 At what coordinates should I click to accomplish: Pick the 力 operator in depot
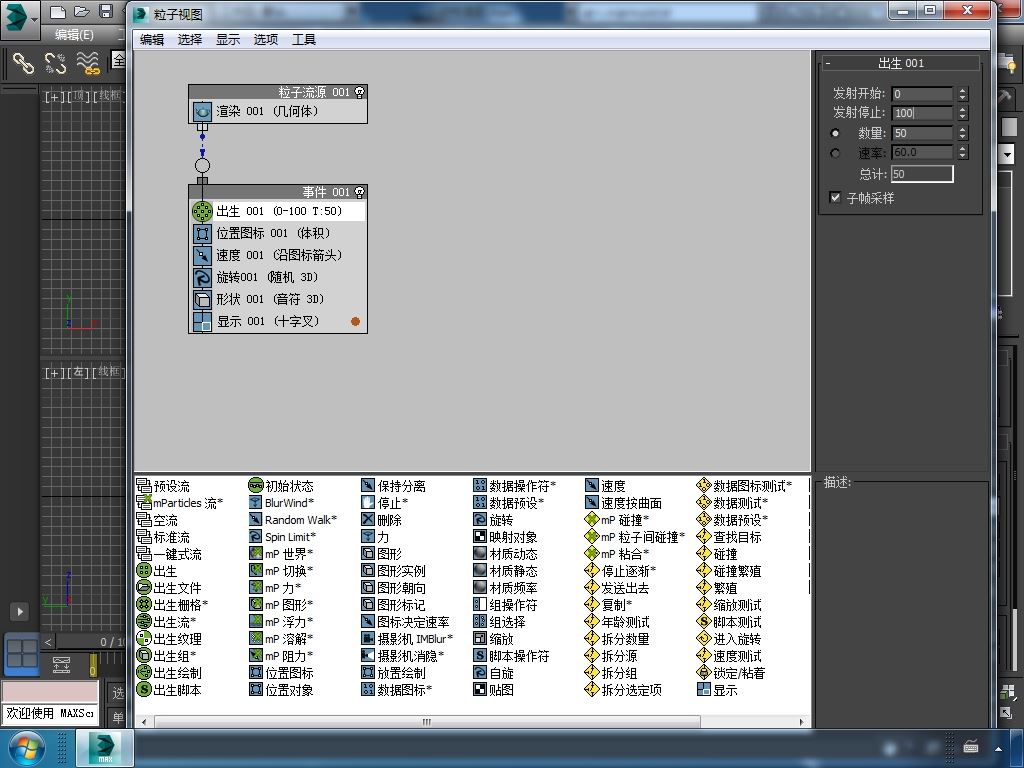[376, 537]
